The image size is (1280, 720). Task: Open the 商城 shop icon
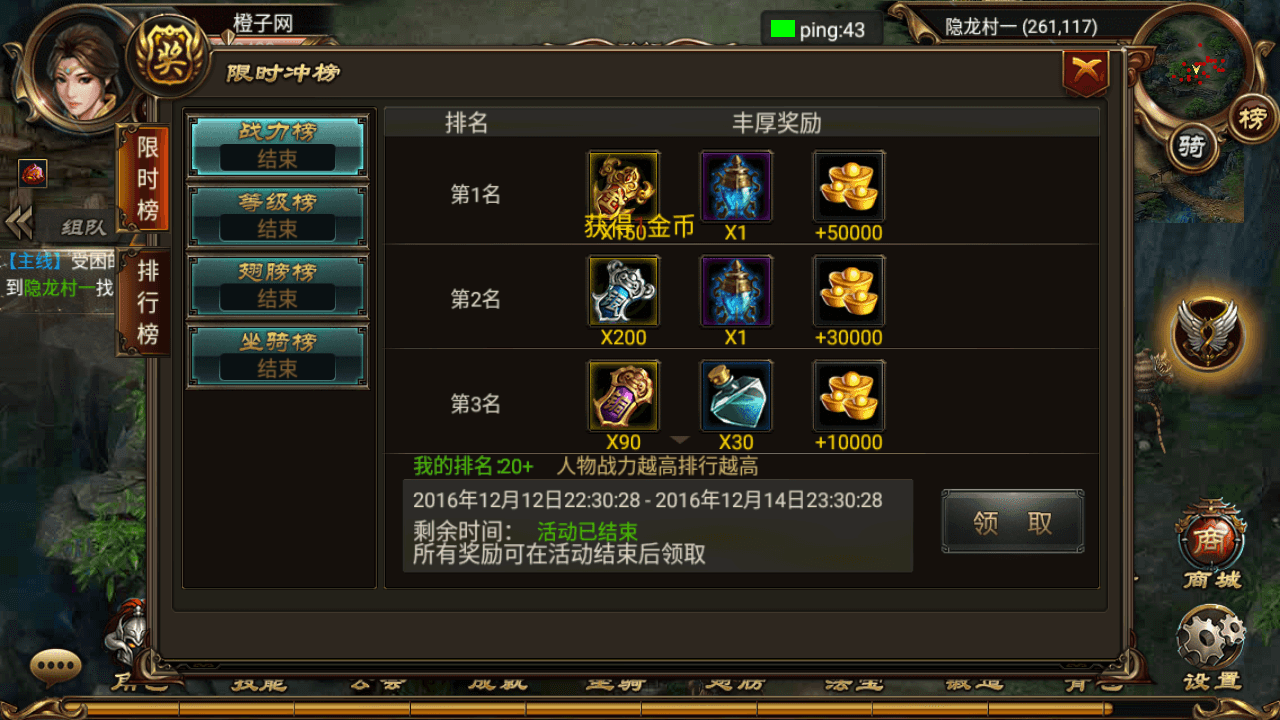pos(1211,545)
